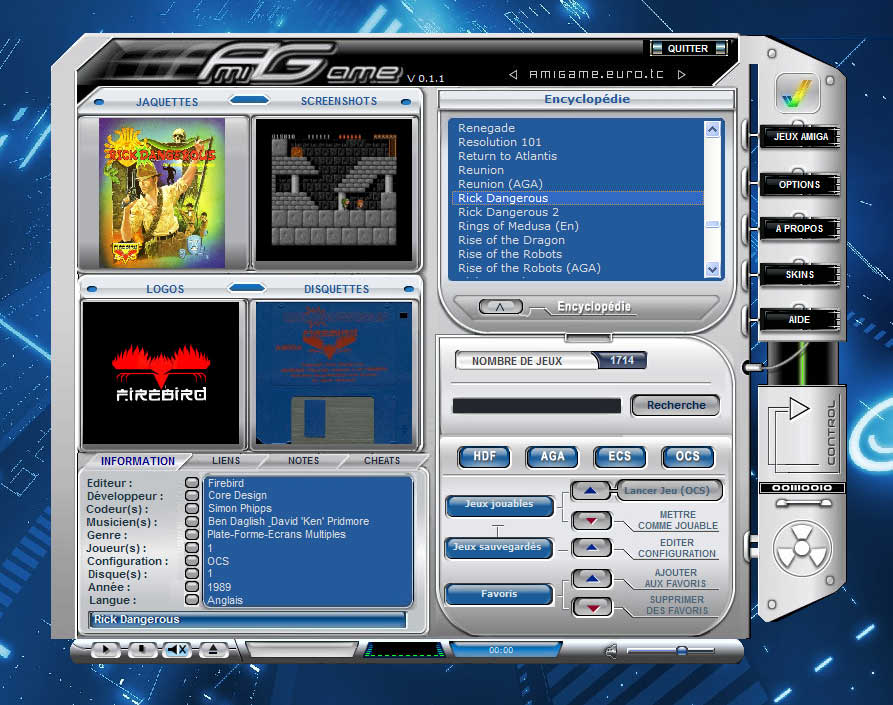Toggle the checkbox next to Musicien(s)

pyautogui.click(x=192, y=522)
